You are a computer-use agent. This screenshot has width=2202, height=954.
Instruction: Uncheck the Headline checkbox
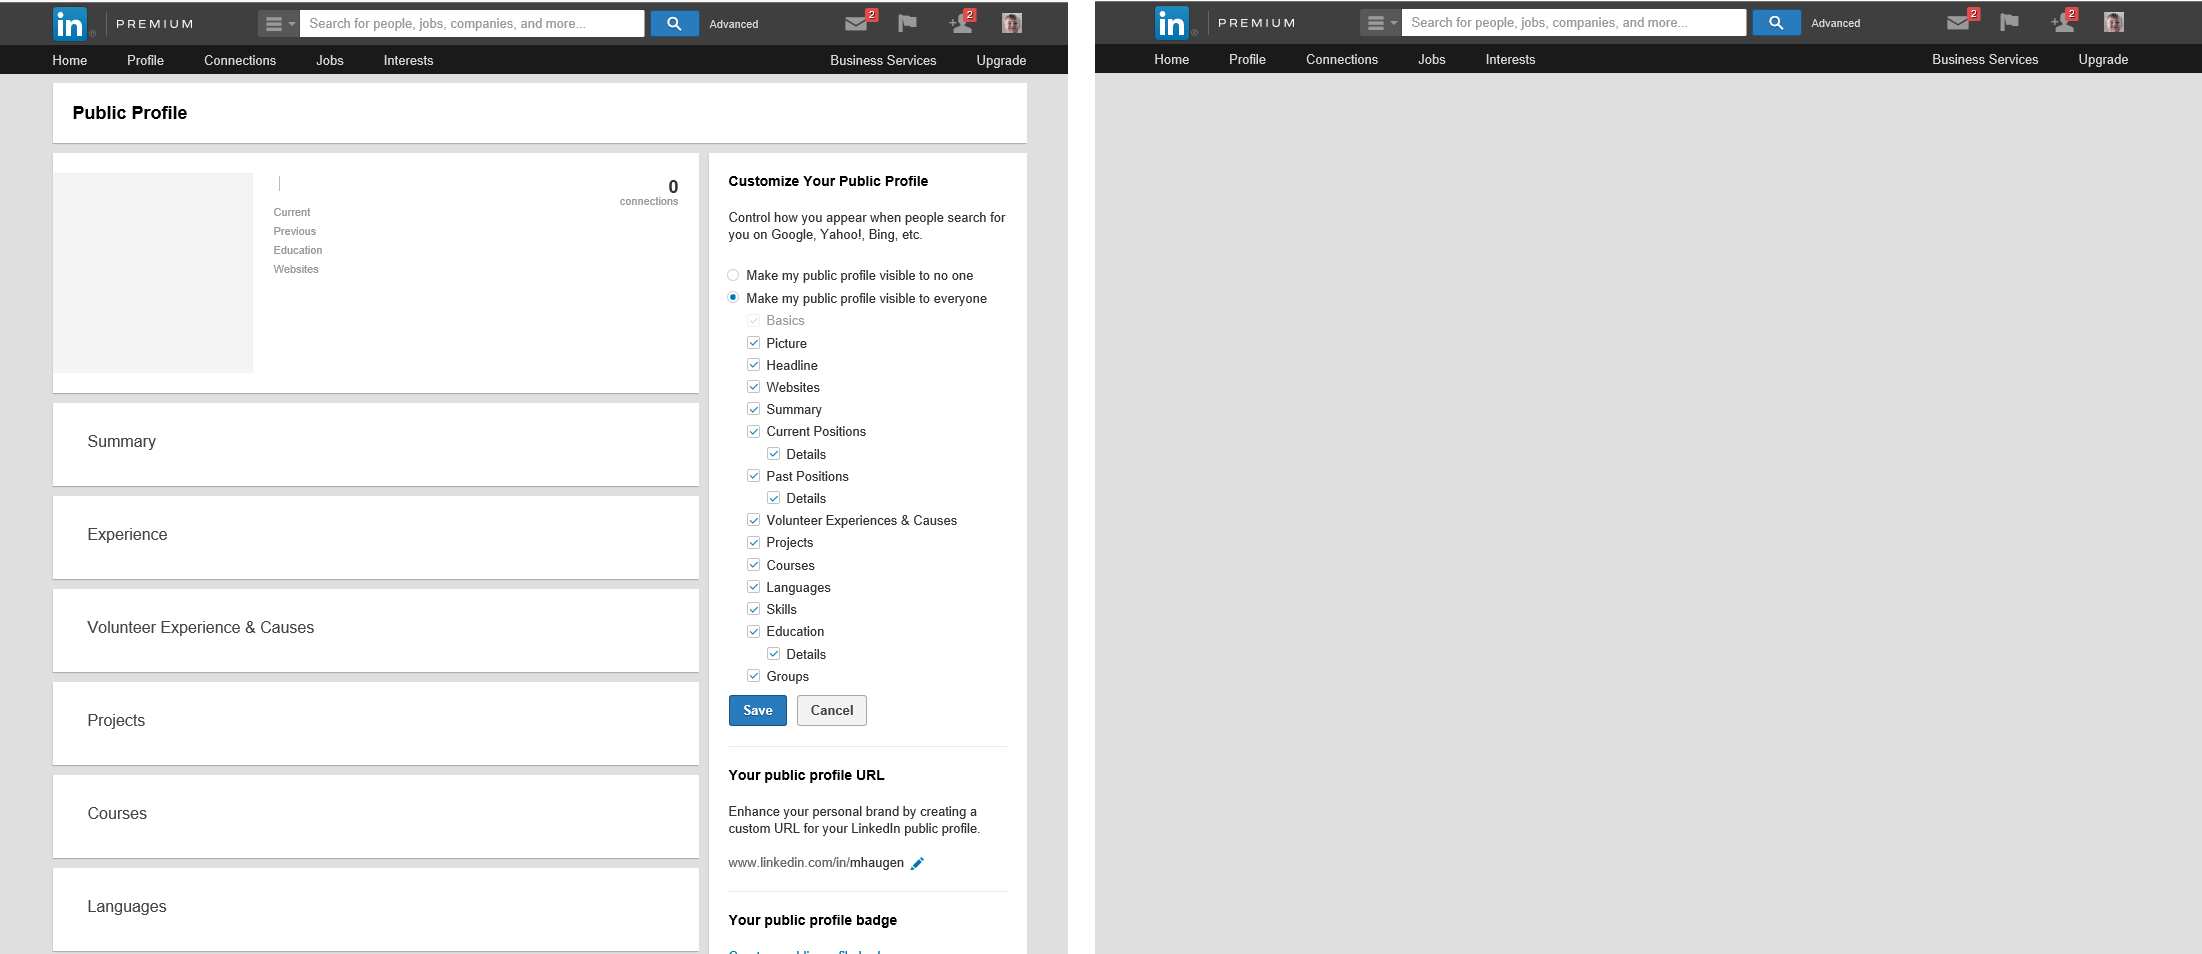pyautogui.click(x=754, y=365)
